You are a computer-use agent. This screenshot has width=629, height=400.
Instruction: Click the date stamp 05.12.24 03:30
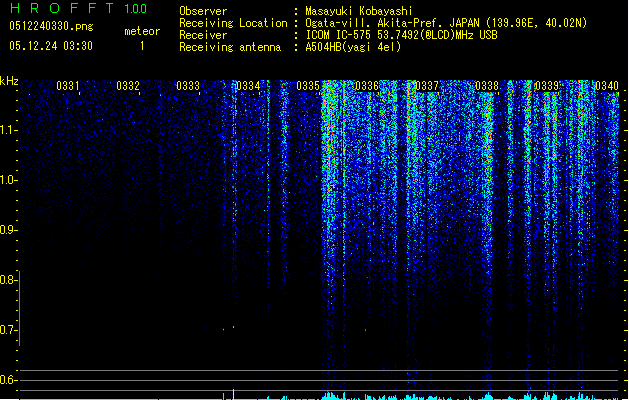(x=51, y=46)
